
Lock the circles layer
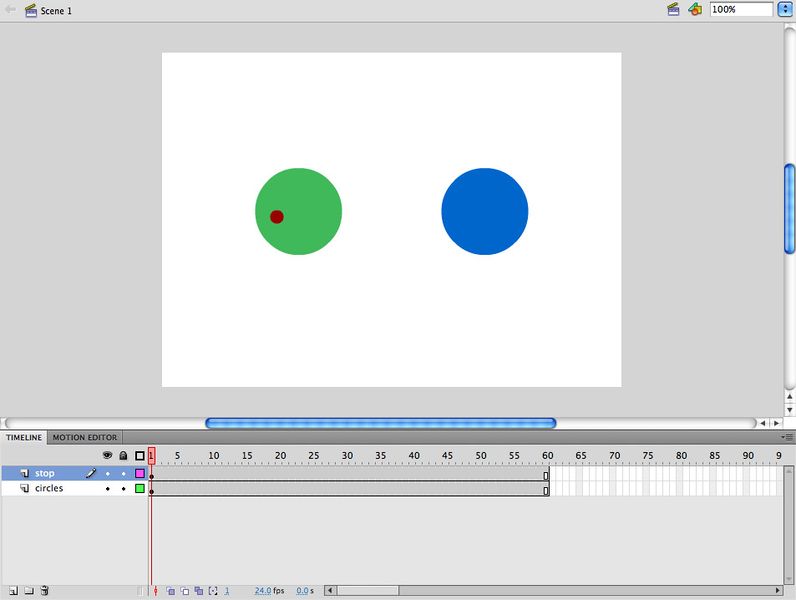123,489
